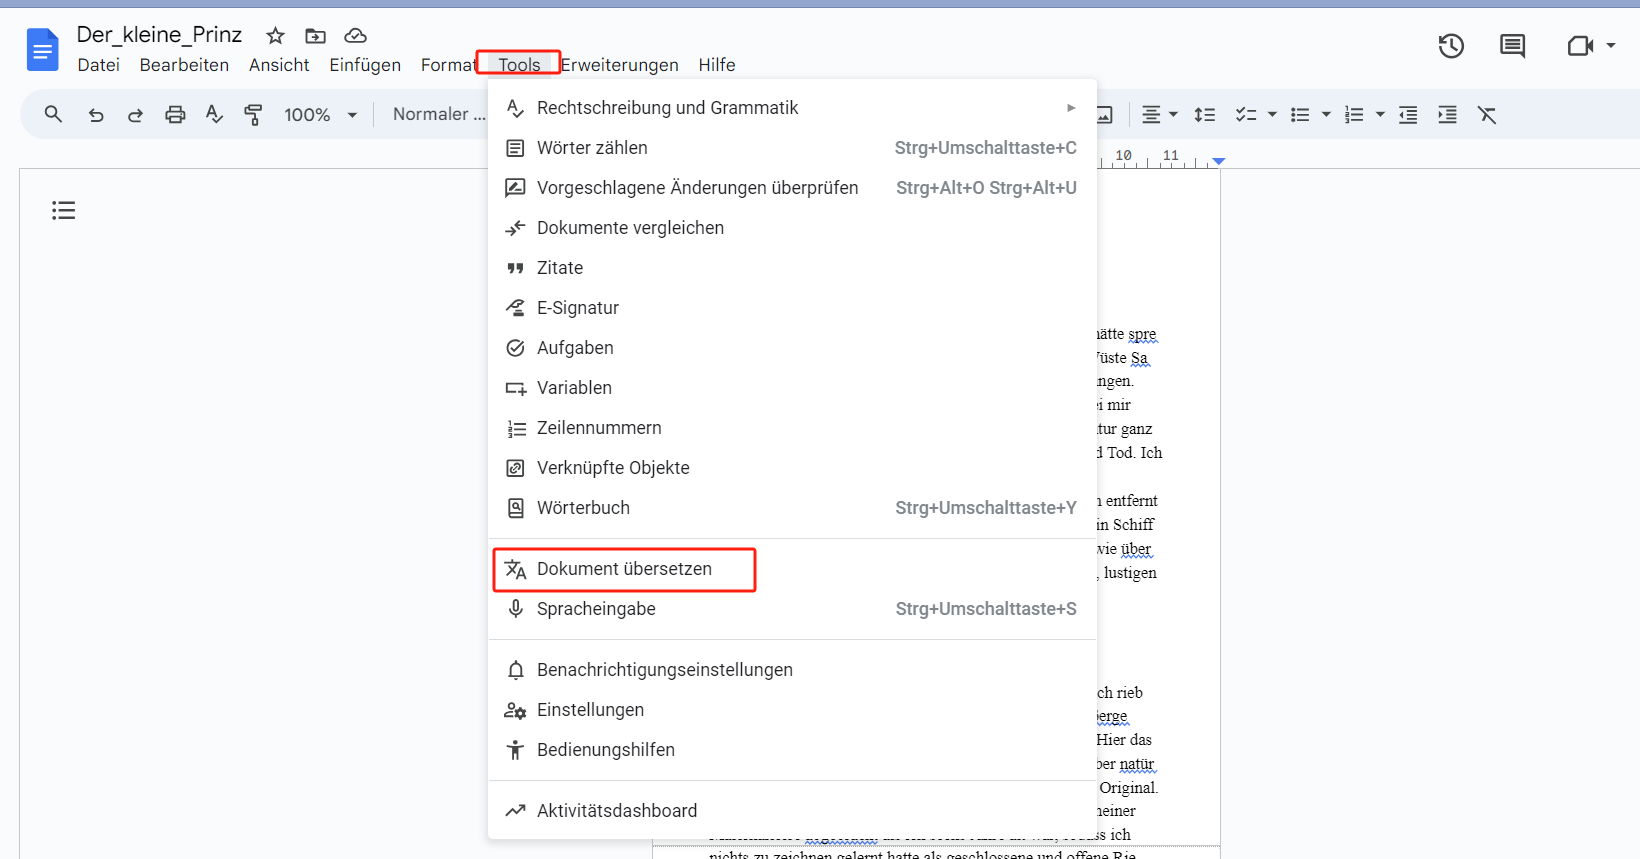Open the Hilfe menu
1640x859 pixels.
pos(717,65)
